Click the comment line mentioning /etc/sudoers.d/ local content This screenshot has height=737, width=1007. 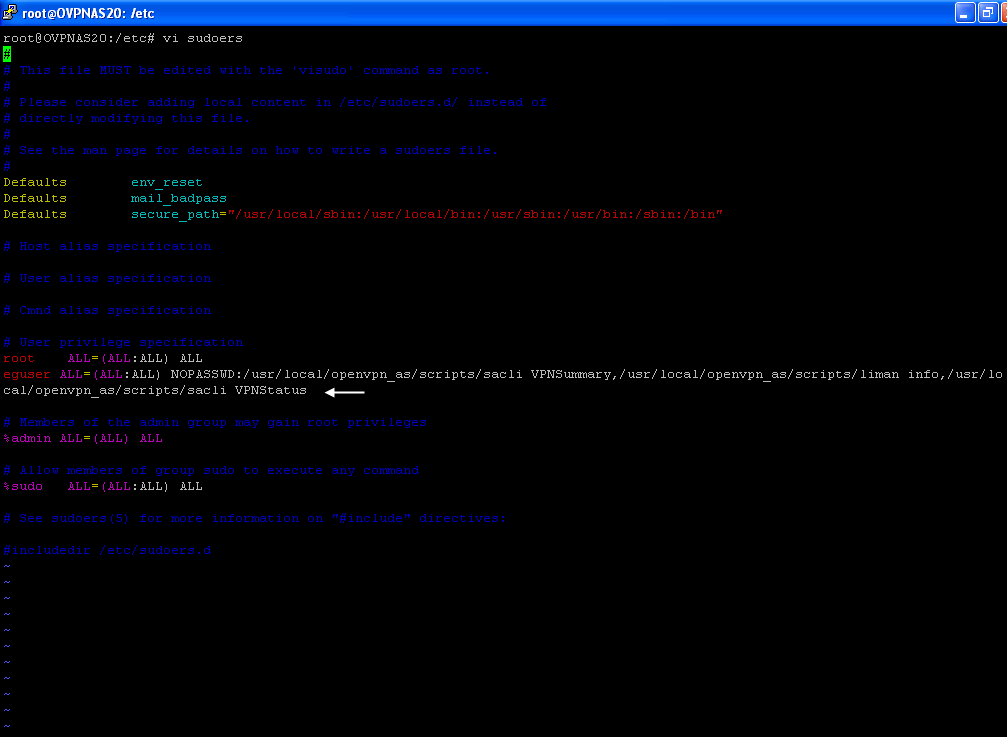point(275,103)
